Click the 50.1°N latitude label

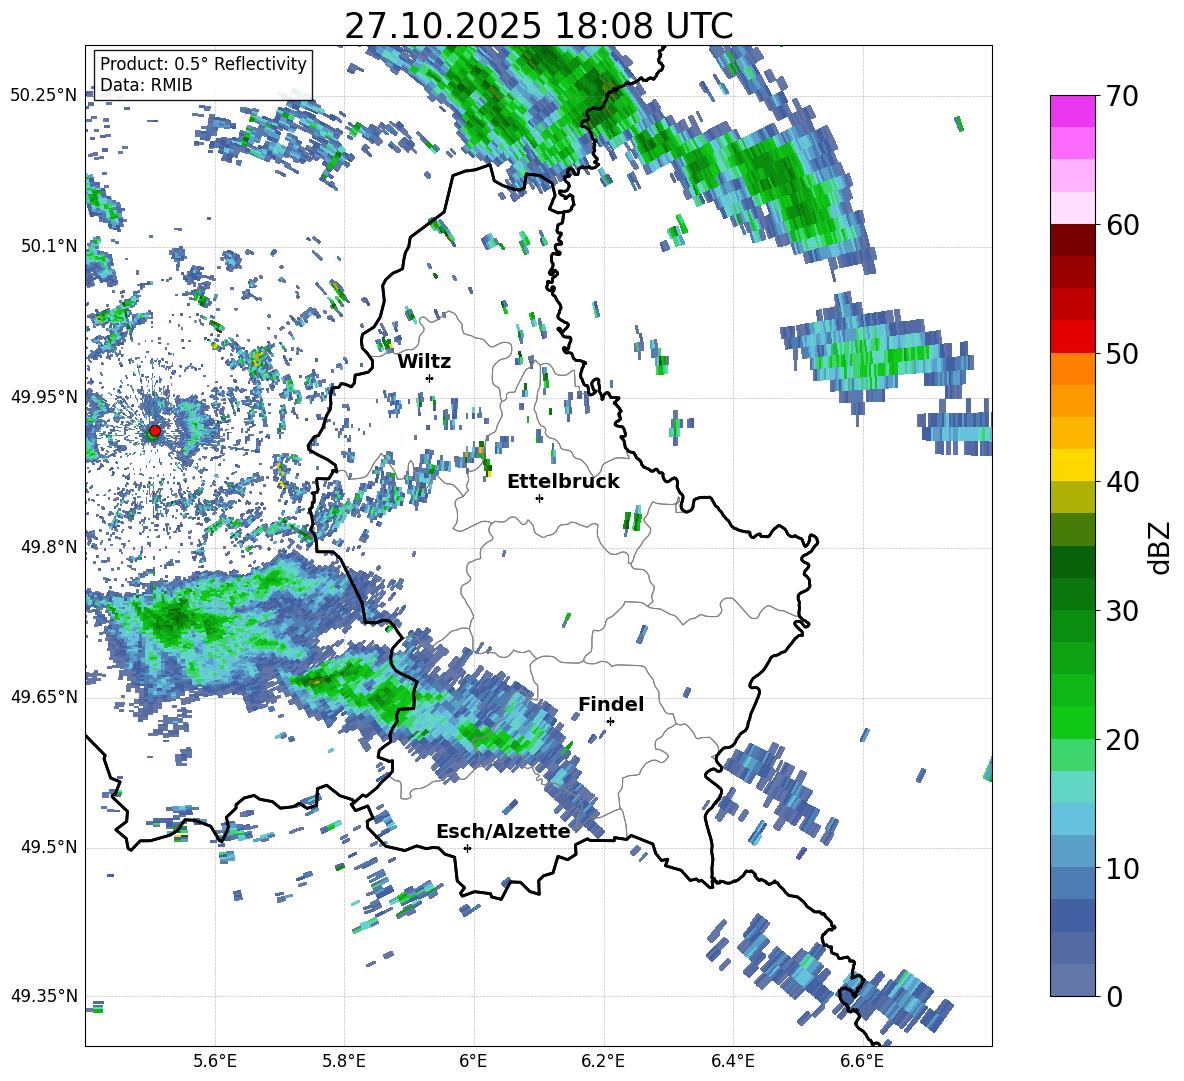click(x=49, y=246)
